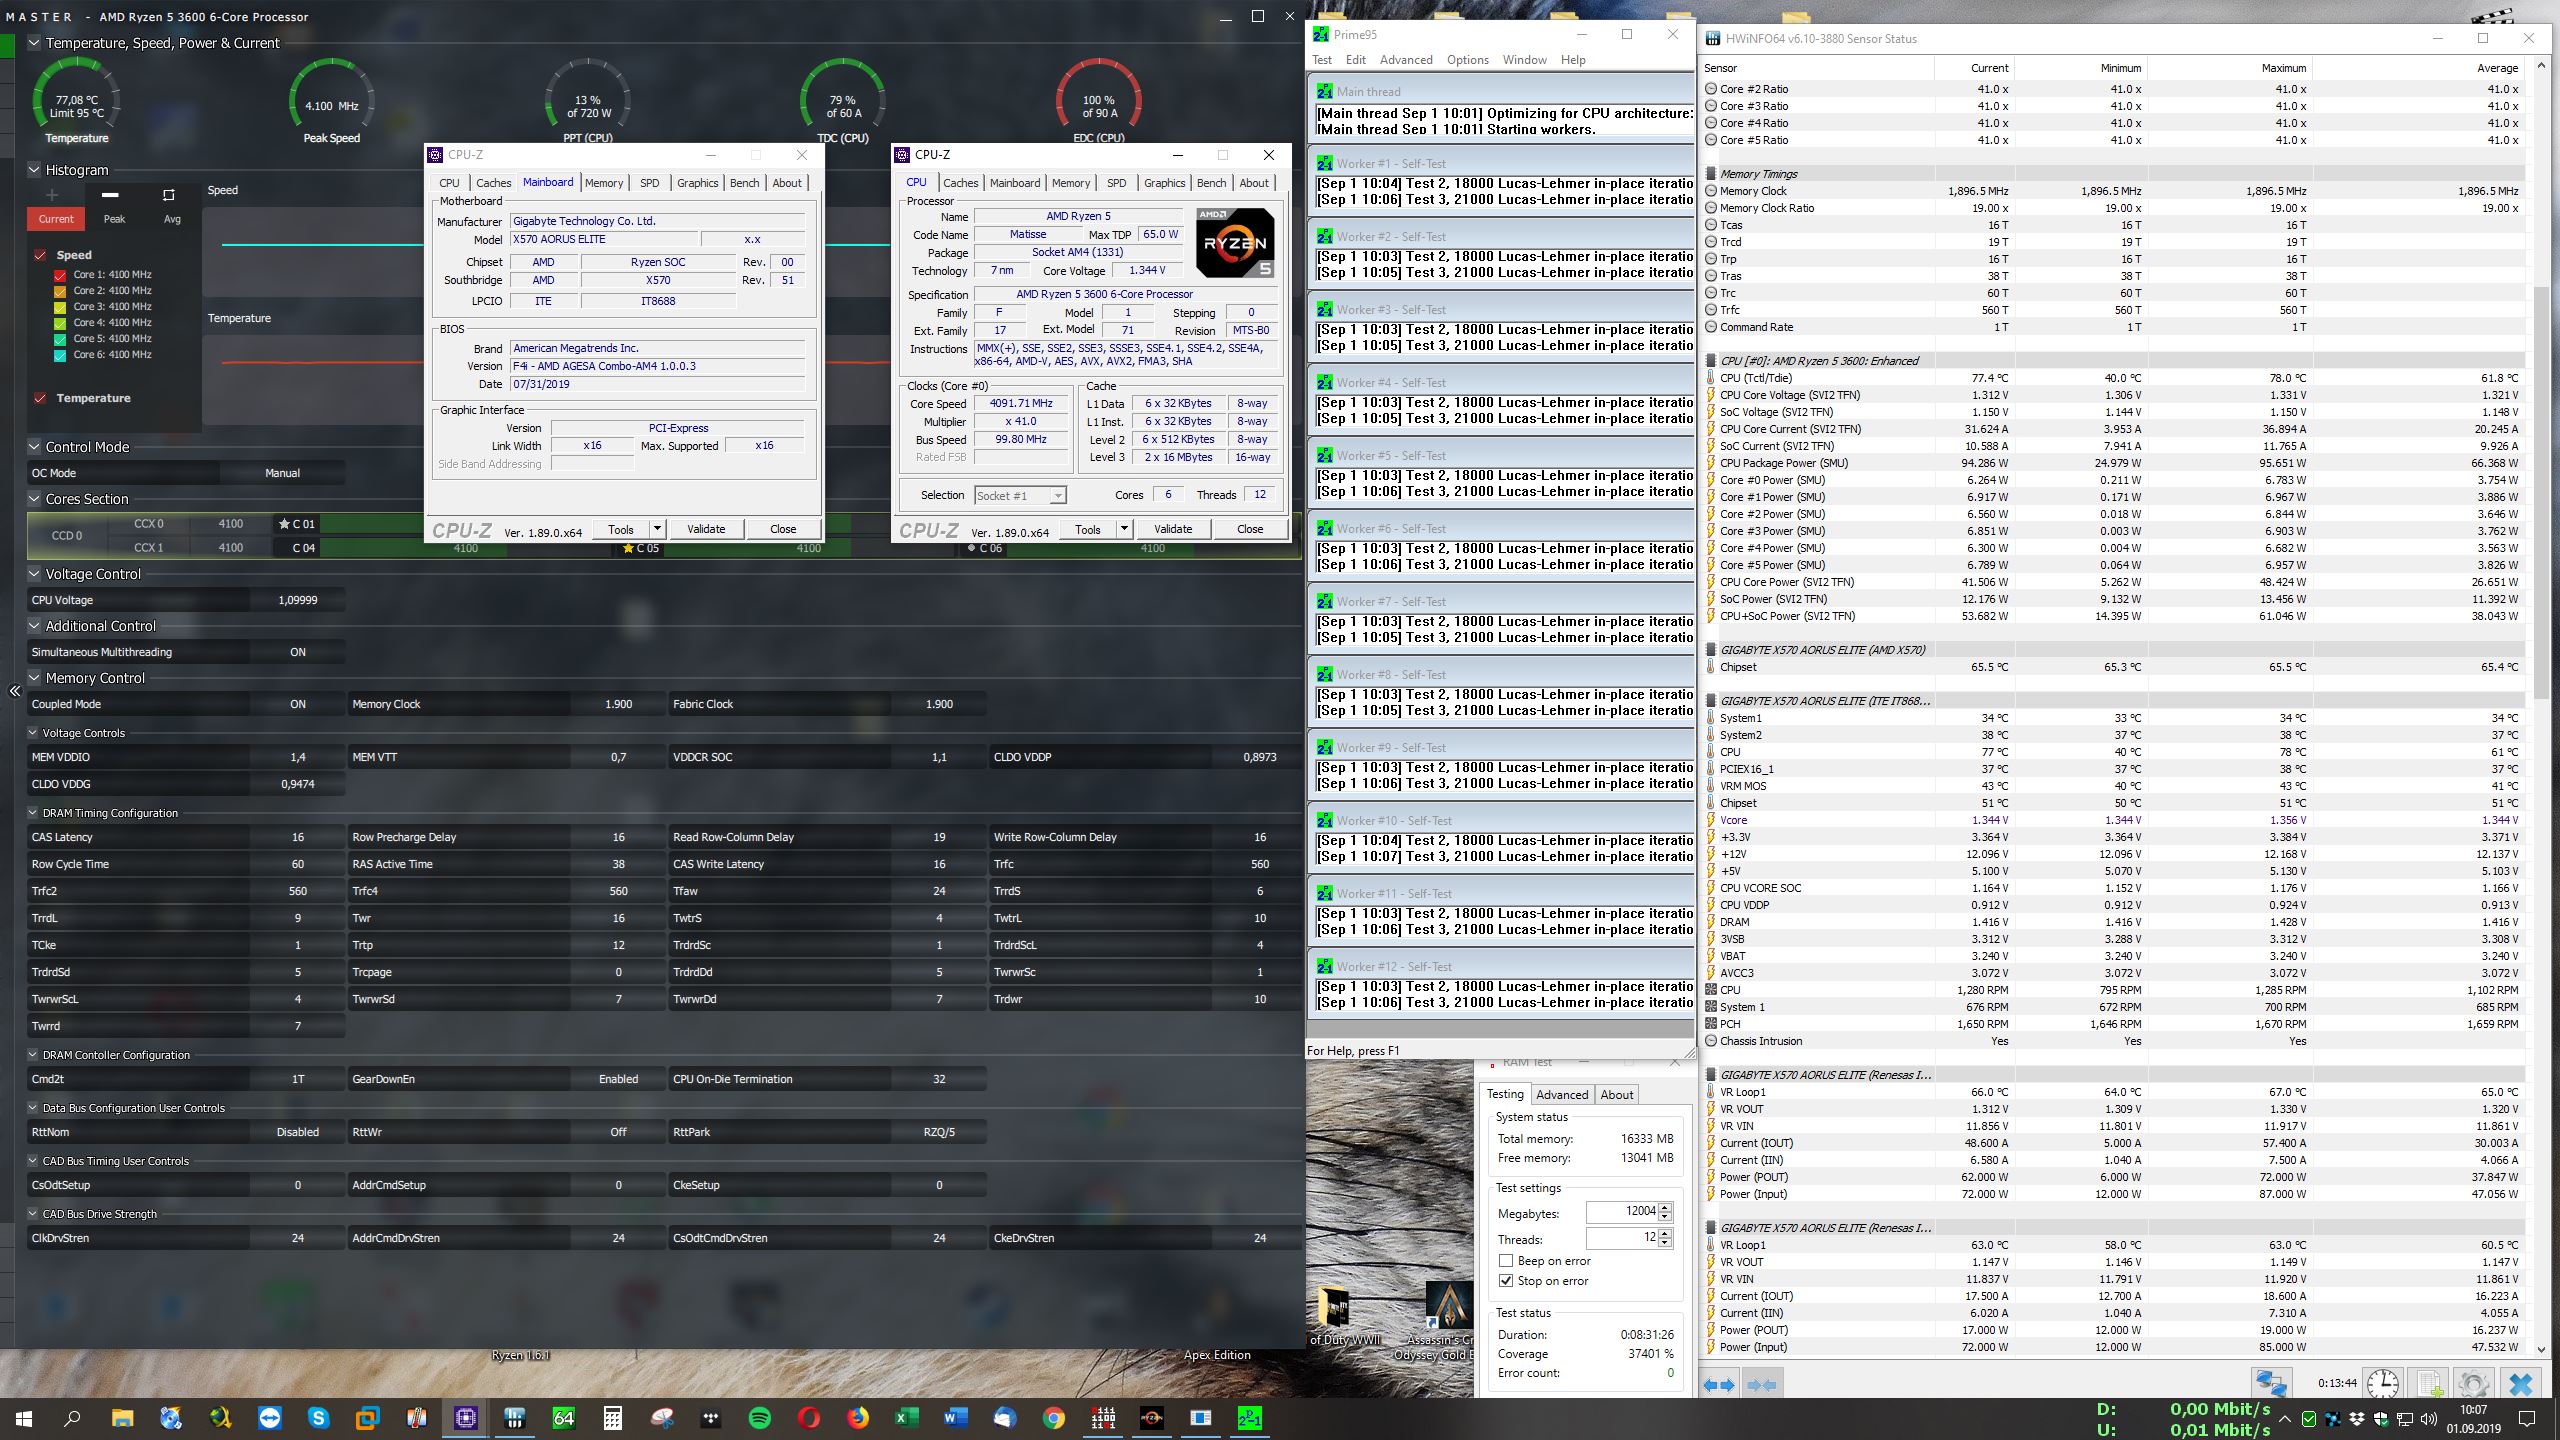This screenshot has height=1440, width=2560.
Task: Collapse Ryzen Master sidebar double-chevron icon
Action: tap(14, 691)
